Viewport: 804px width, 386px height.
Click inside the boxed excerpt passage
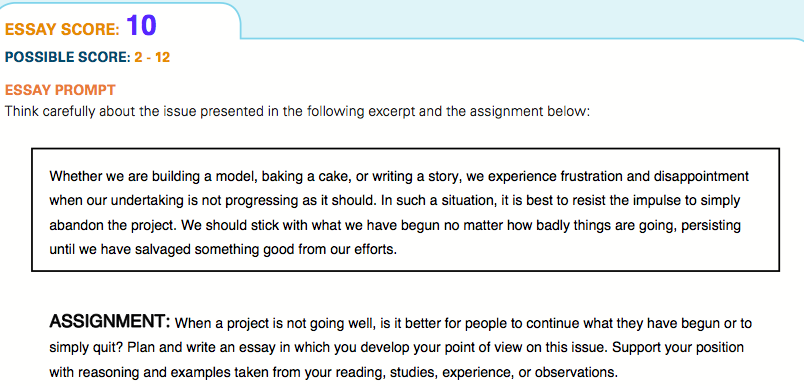click(405, 210)
